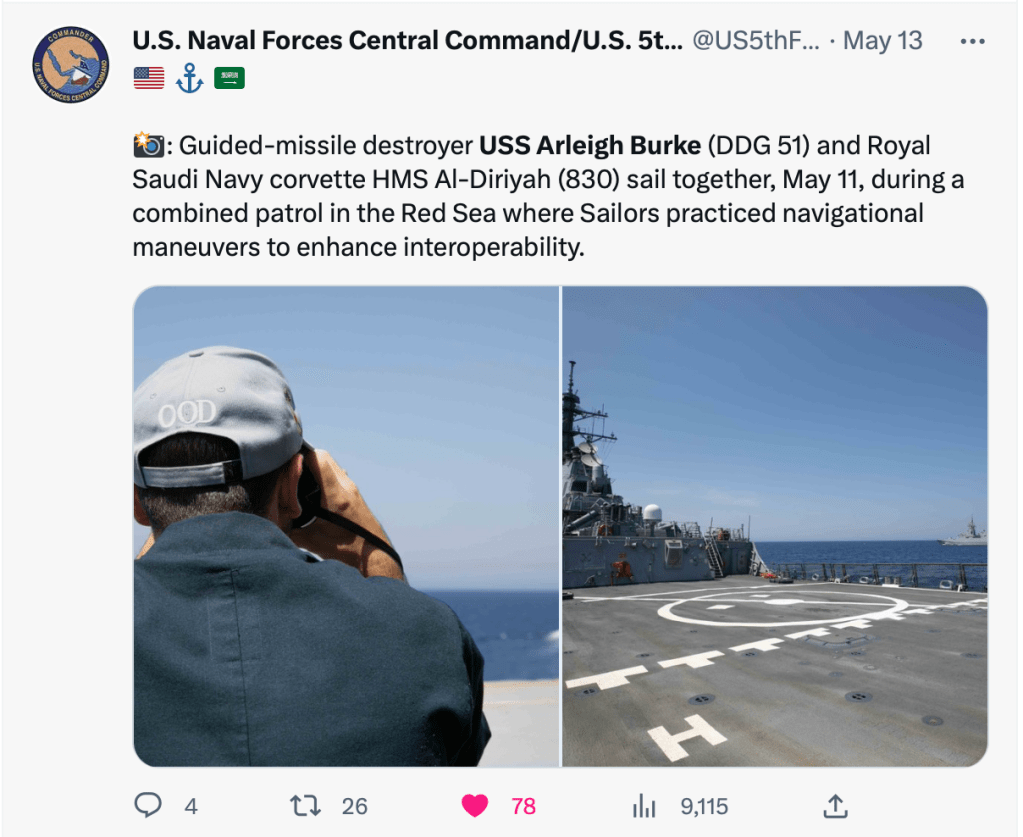Open the photo of sailor in OOD cap
1023x837 pixels.
point(346,526)
